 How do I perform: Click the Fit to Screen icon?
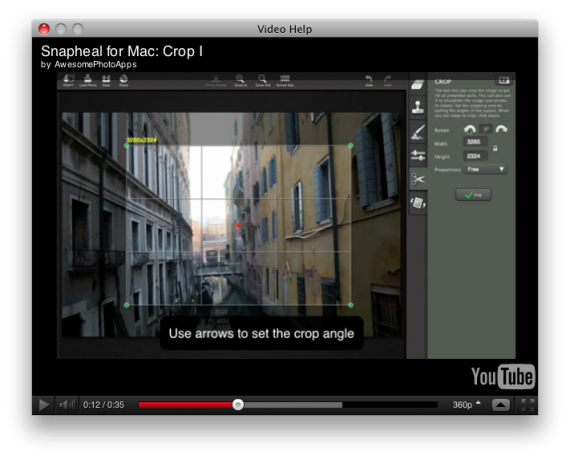216,80
